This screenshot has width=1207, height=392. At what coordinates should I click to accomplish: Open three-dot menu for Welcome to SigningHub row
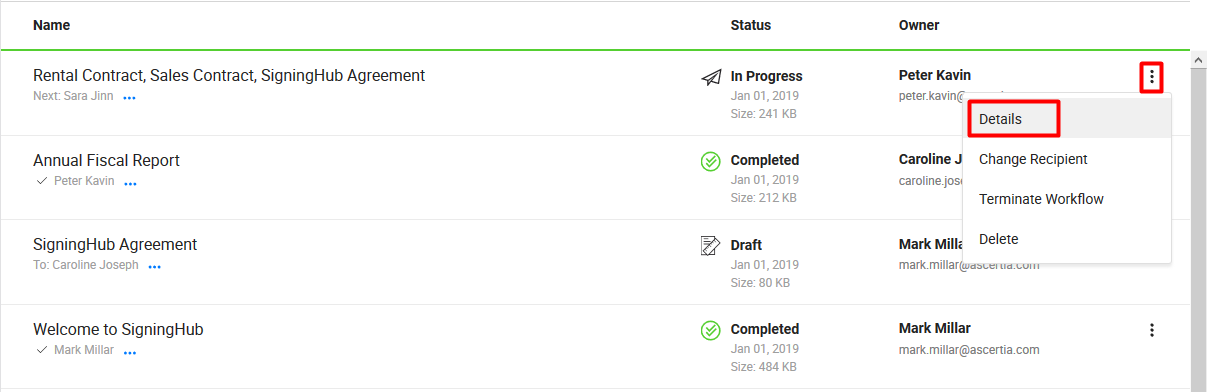coord(1152,329)
